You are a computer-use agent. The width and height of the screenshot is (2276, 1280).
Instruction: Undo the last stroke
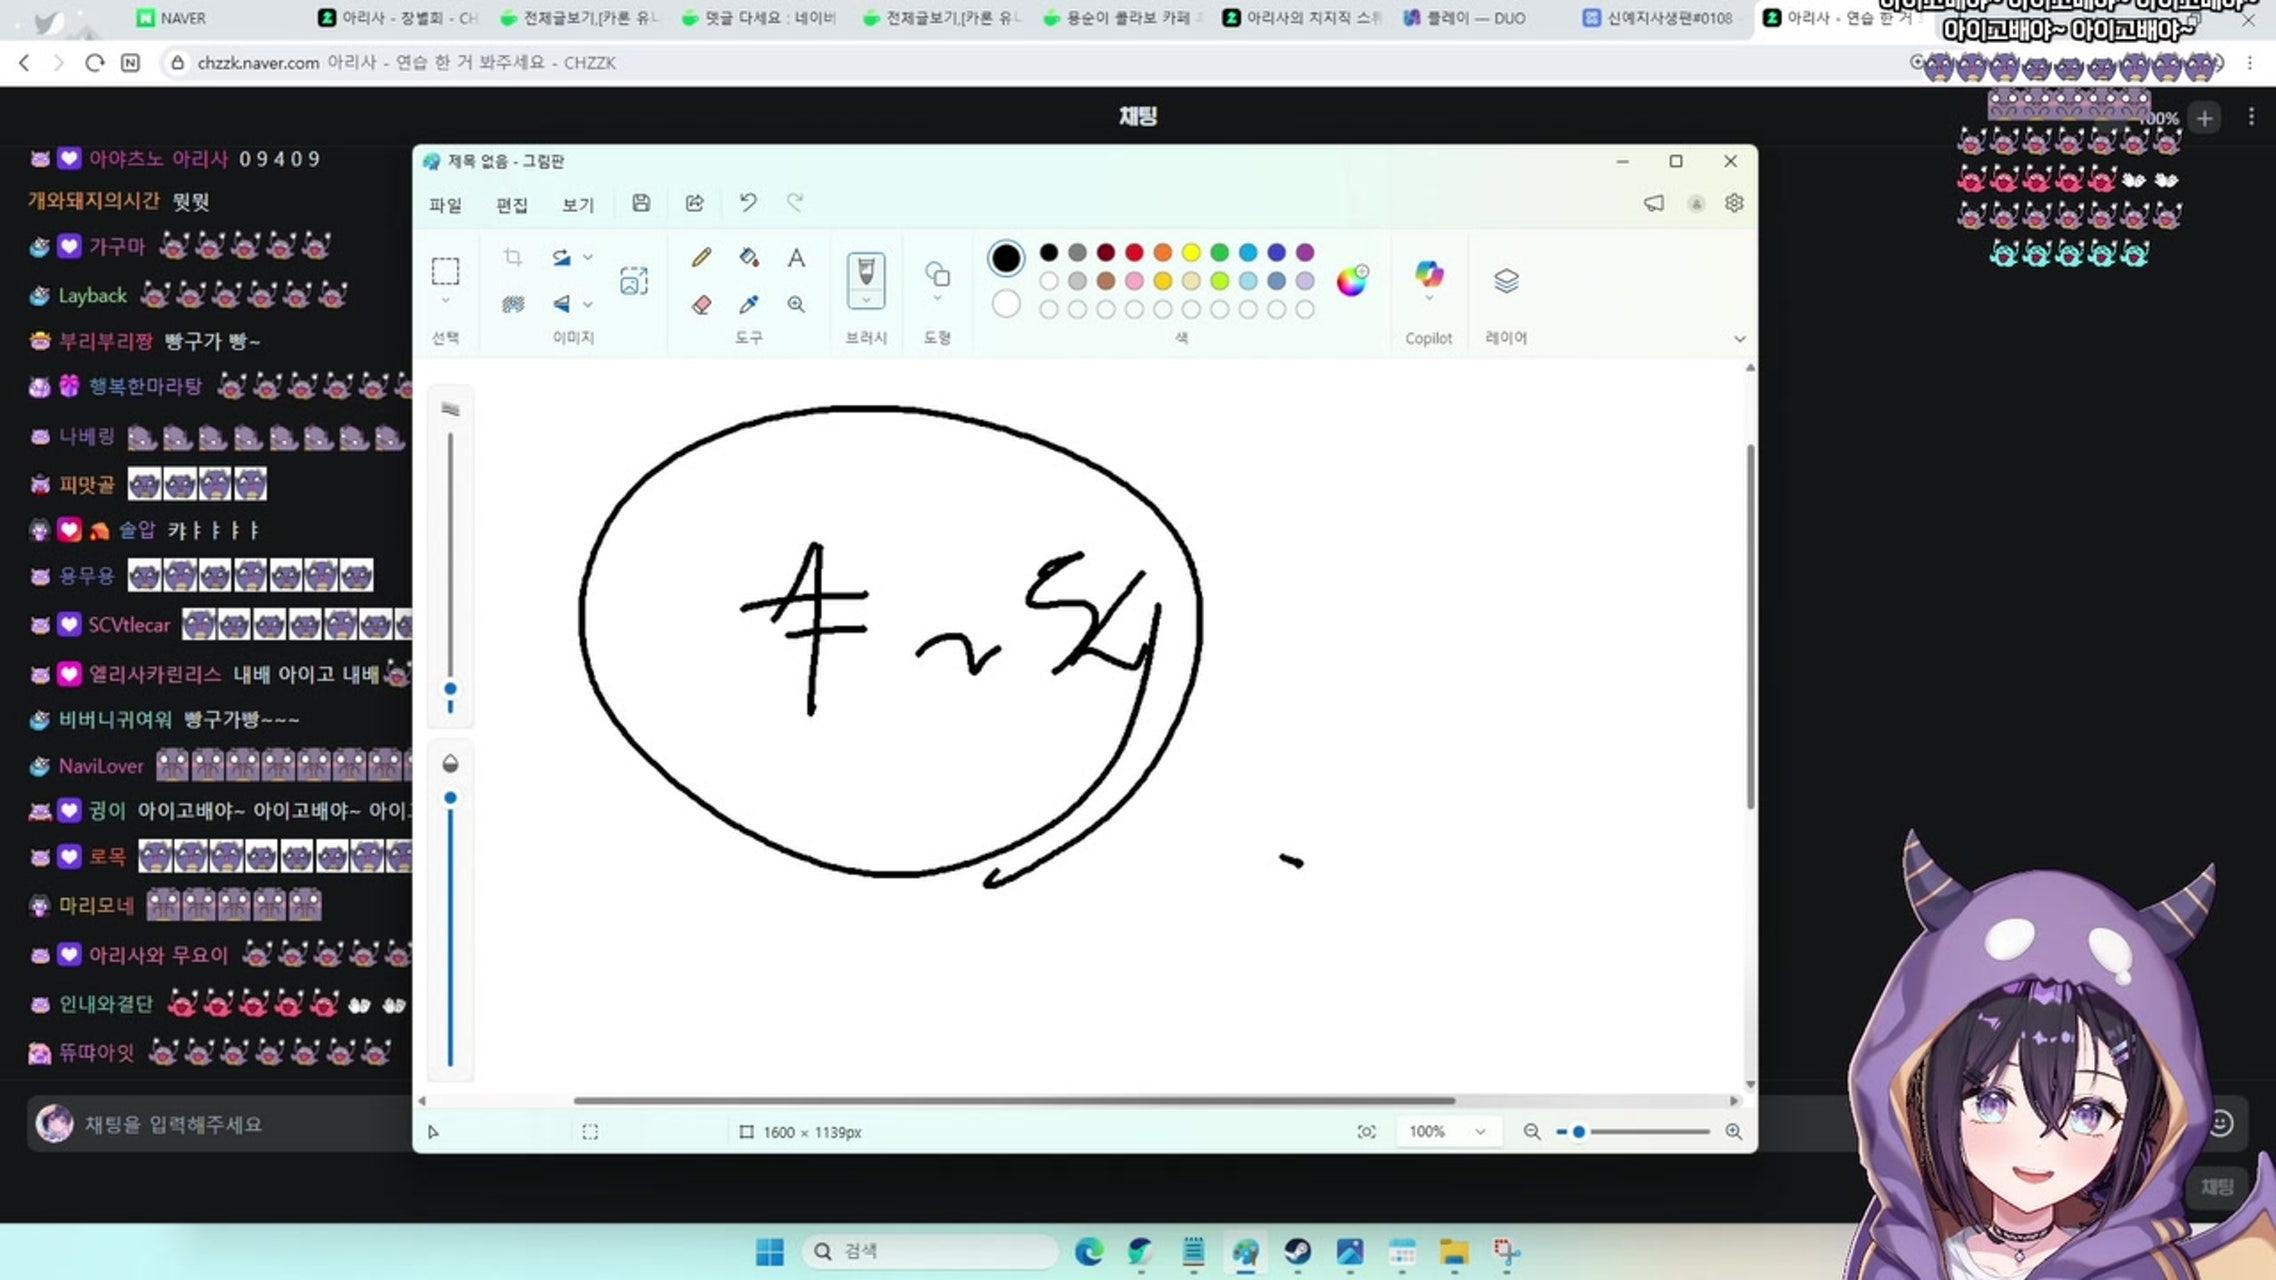click(x=748, y=204)
